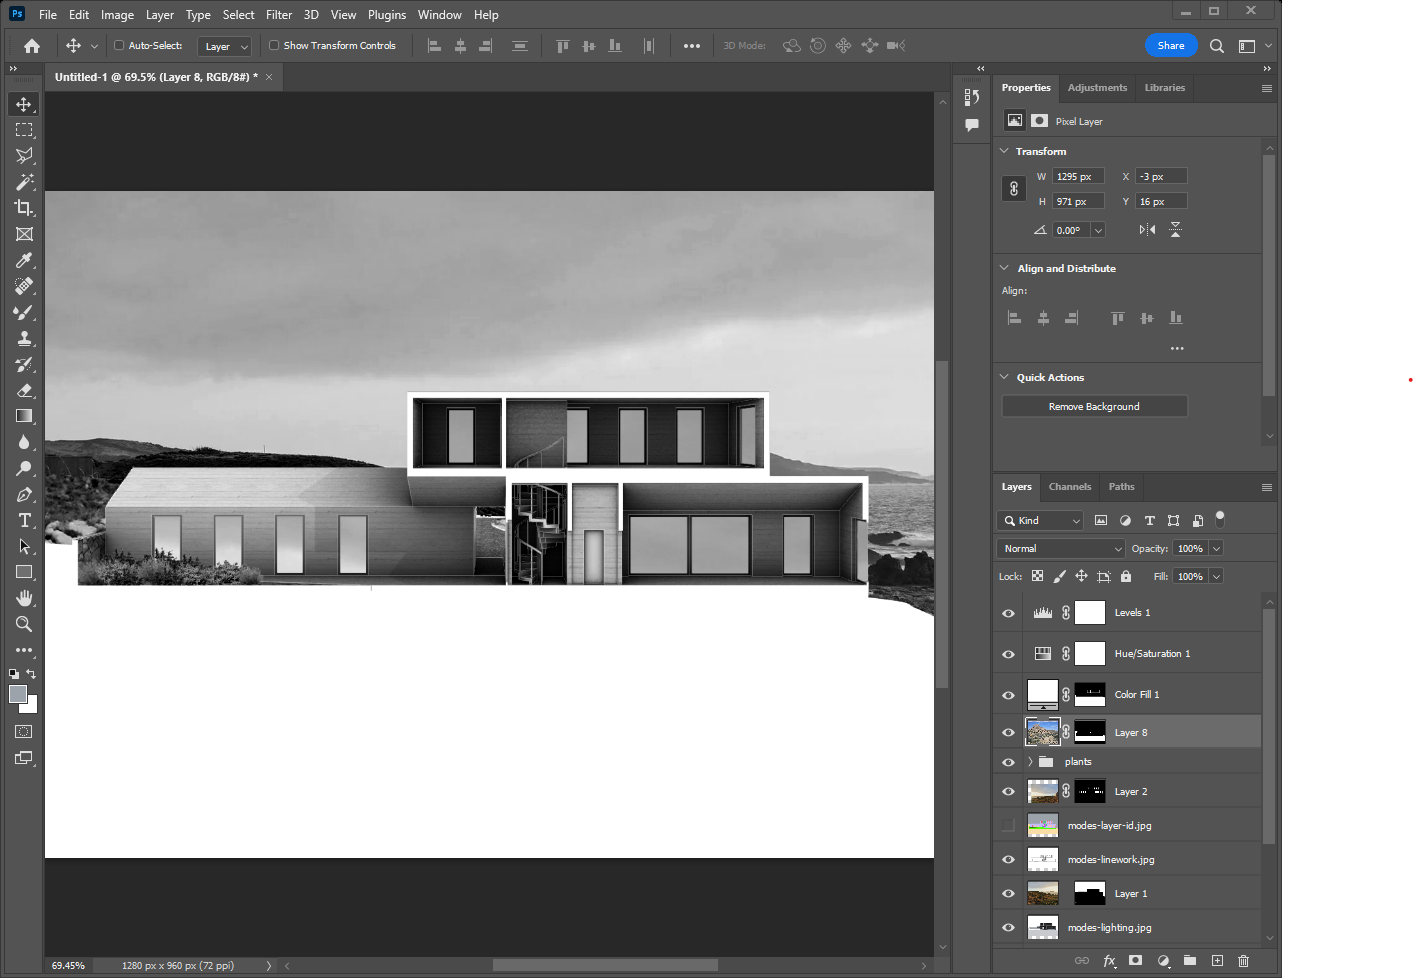Enable Show Transform Controls checkbox
Image resolution: width=1414 pixels, height=978 pixels.
pos(274,45)
